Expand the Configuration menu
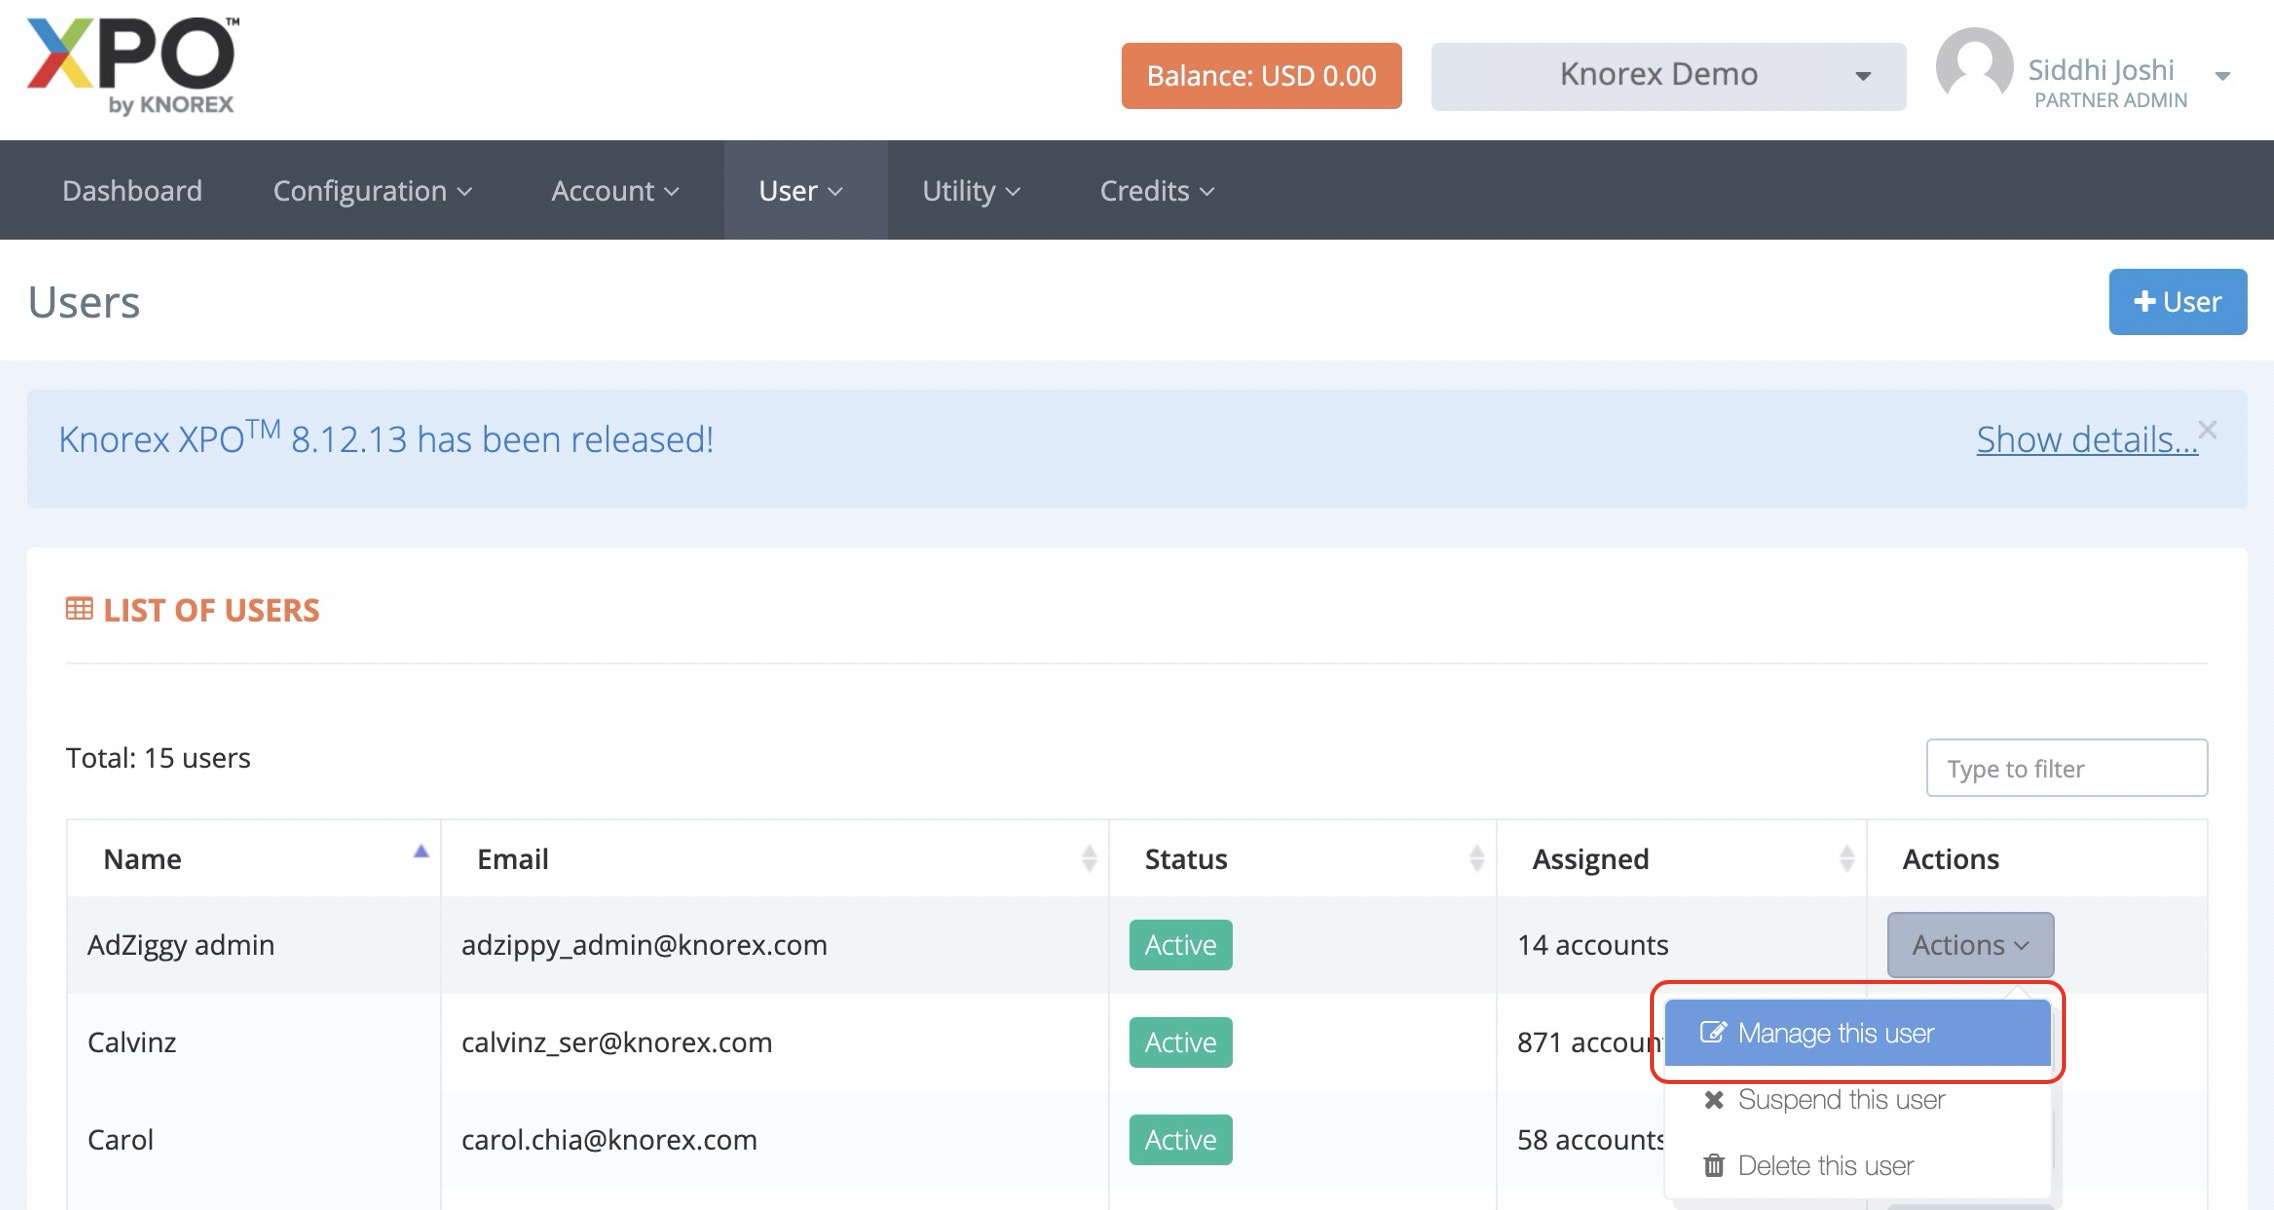The image size is (2274, 1210). coord(372,190)
